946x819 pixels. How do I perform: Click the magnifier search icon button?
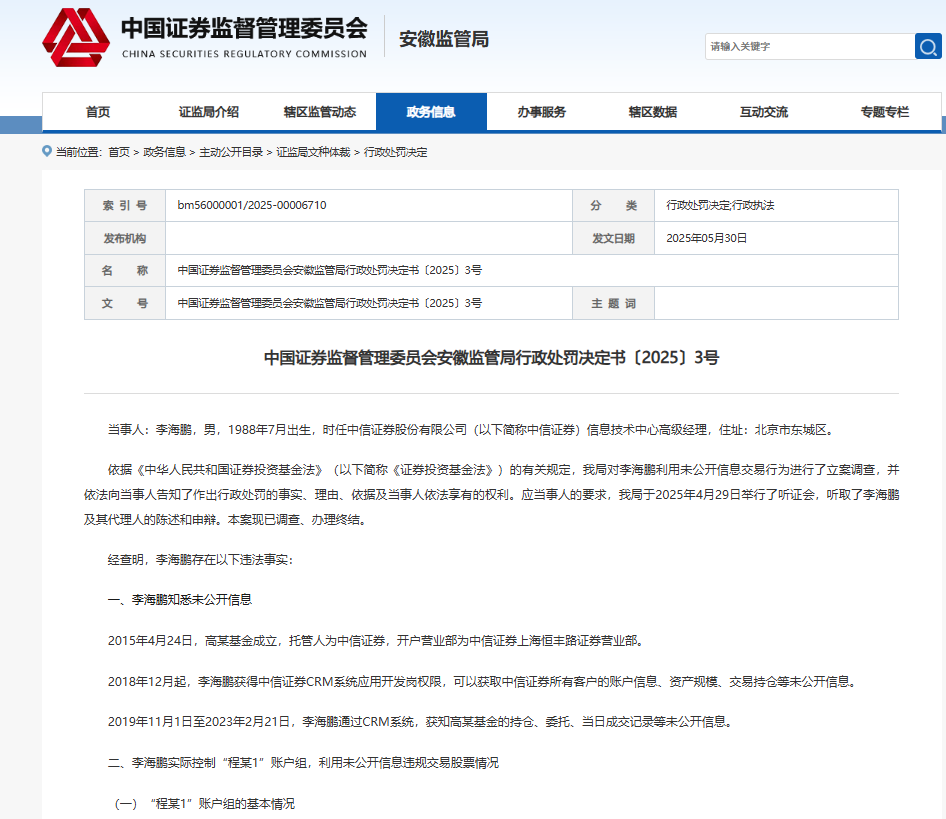click(x=928, y=46)
